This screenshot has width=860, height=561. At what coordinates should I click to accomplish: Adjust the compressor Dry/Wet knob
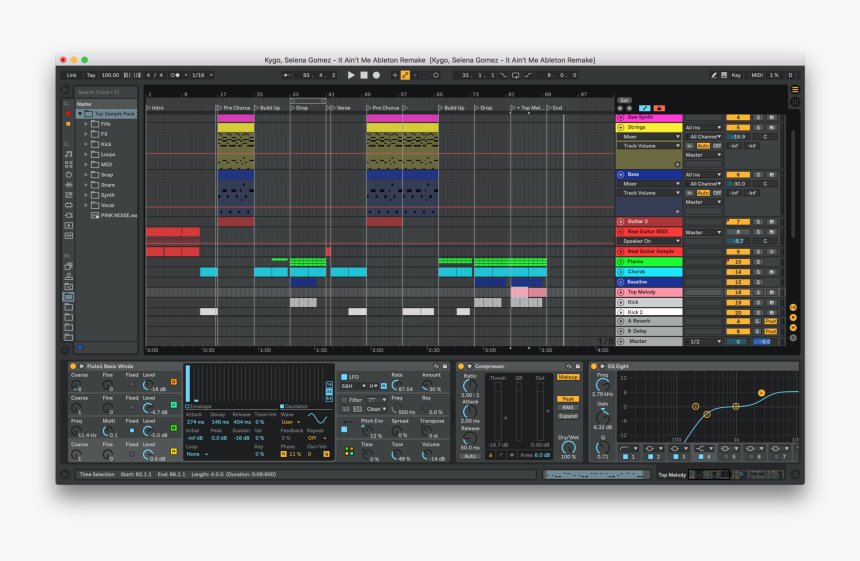[568, 445]
